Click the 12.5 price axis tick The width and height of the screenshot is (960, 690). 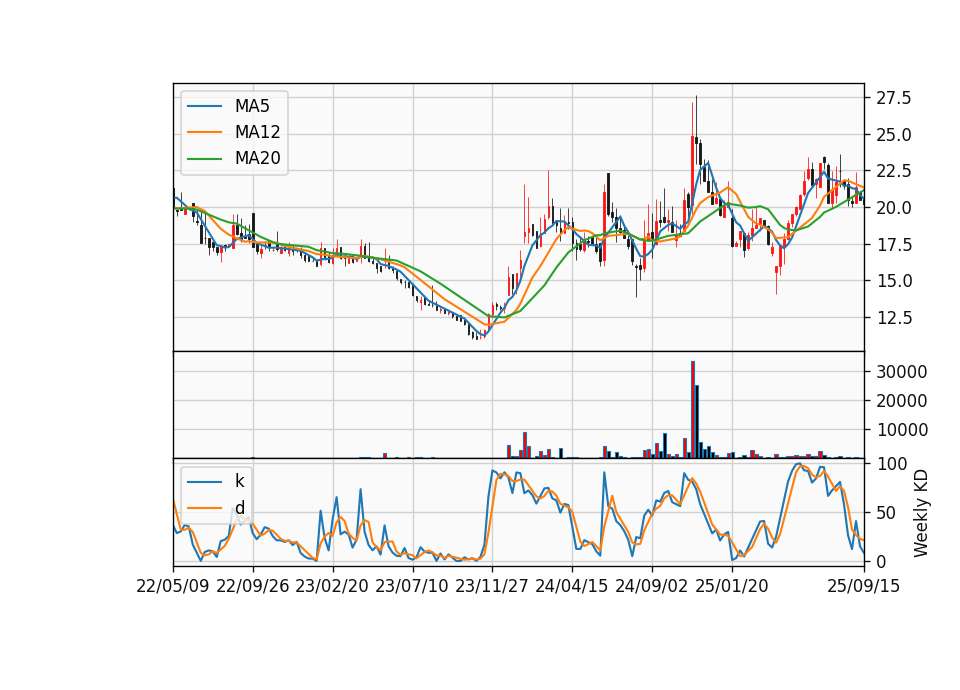tap(894, 318)
